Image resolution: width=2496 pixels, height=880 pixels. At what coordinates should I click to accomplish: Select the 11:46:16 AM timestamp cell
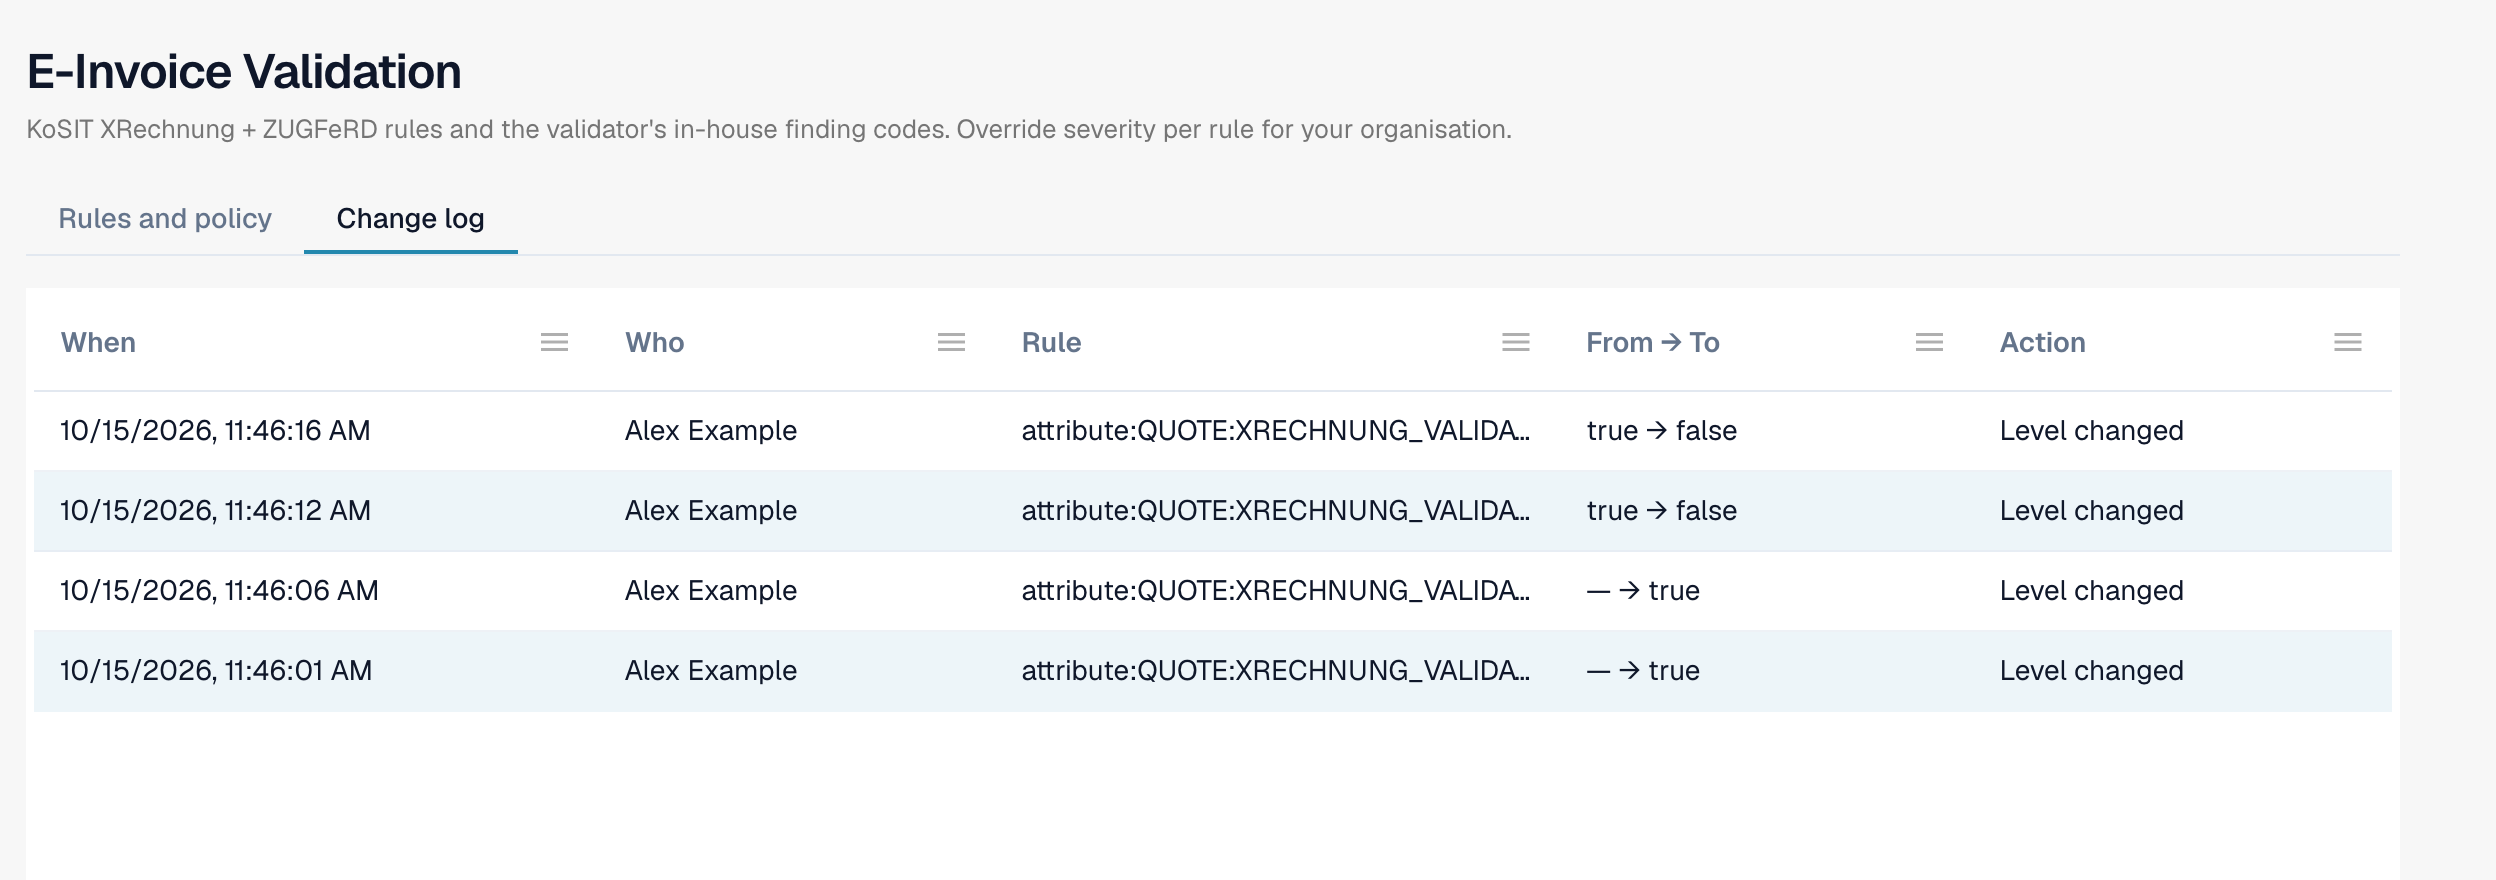(215, 431)
